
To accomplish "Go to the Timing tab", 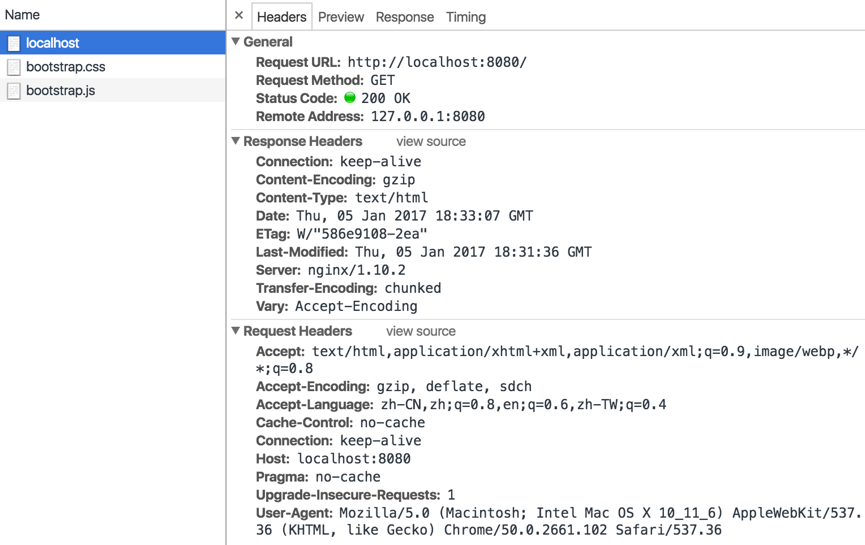I will (466, 17).
